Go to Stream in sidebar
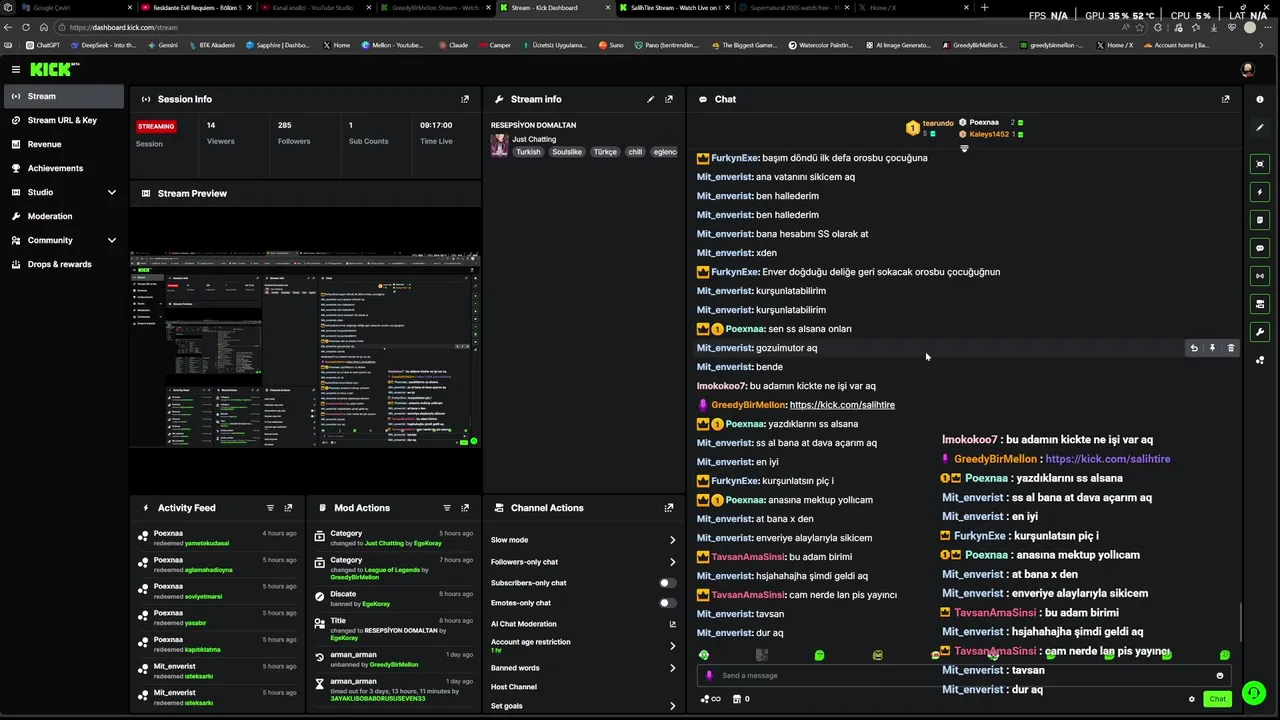 click(65, 96)
